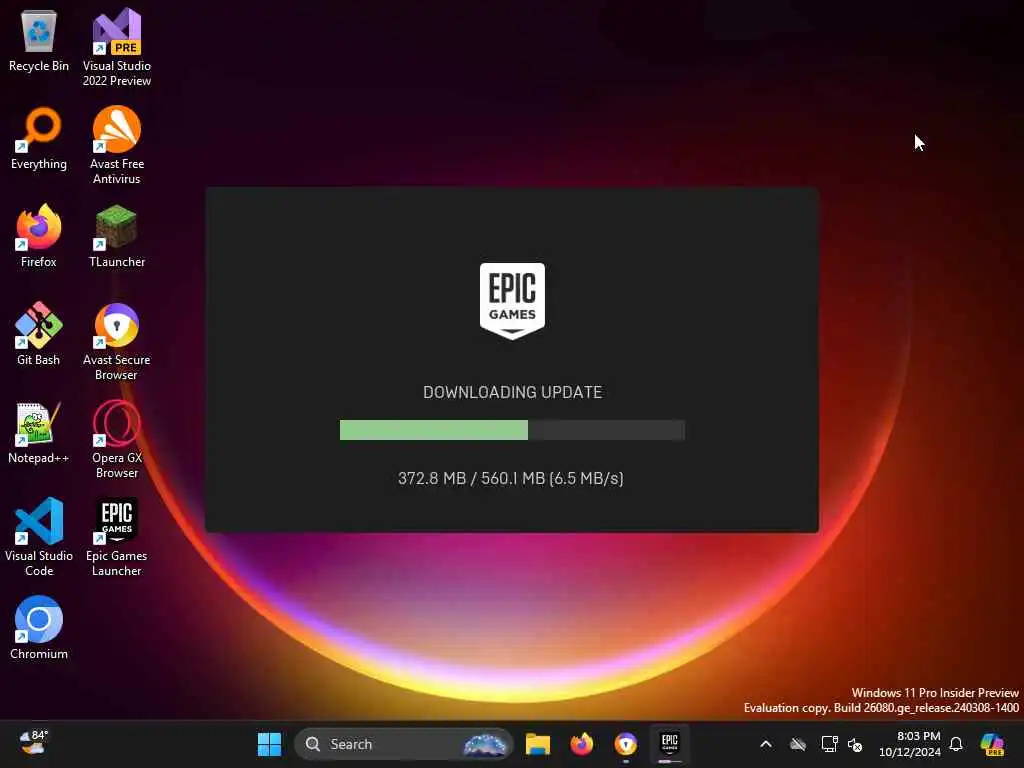Open the Windows Start menu
Screen dimensions: 1024x768
269,744
